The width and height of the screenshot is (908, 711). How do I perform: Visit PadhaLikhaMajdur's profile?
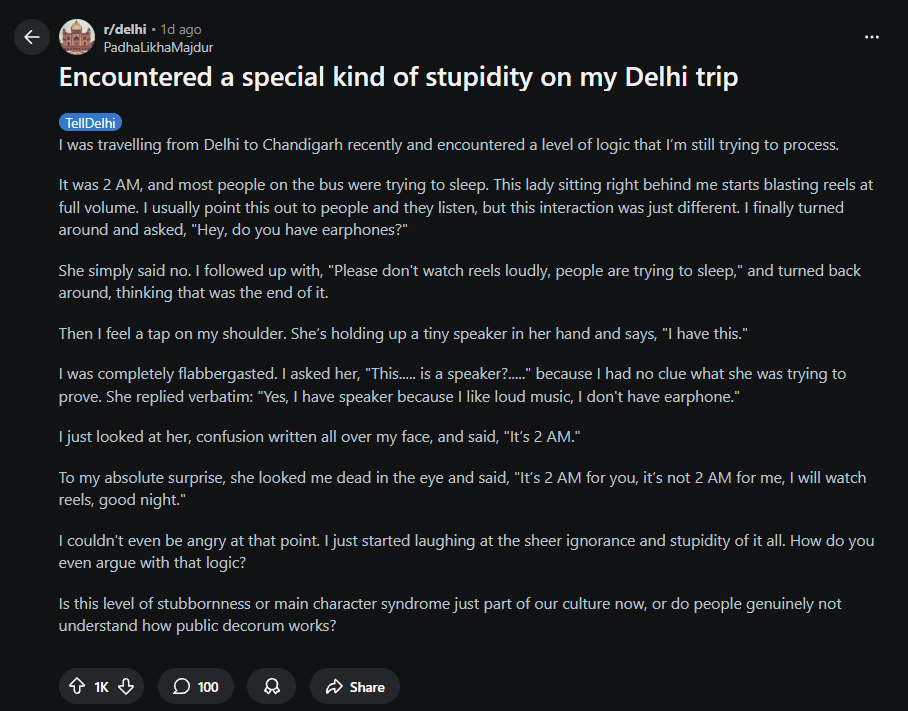click(x=158, y=46)
